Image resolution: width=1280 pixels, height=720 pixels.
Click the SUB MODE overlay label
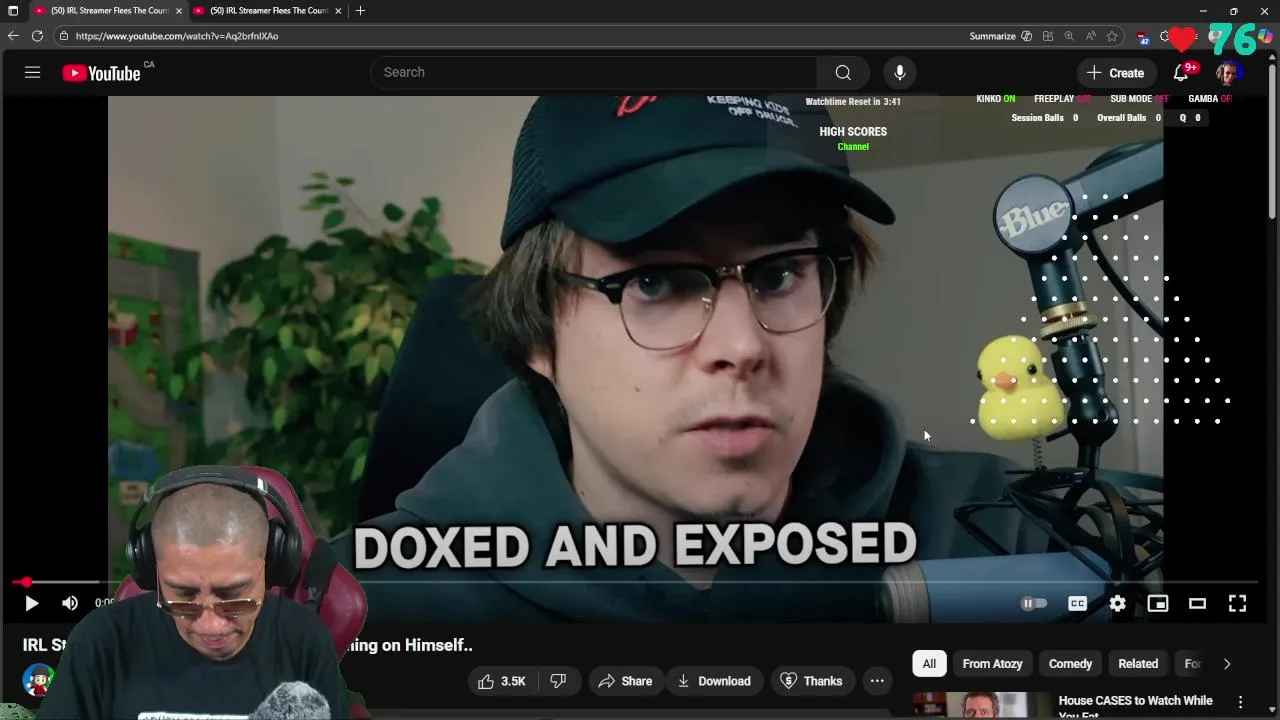tap(1139, 99)
